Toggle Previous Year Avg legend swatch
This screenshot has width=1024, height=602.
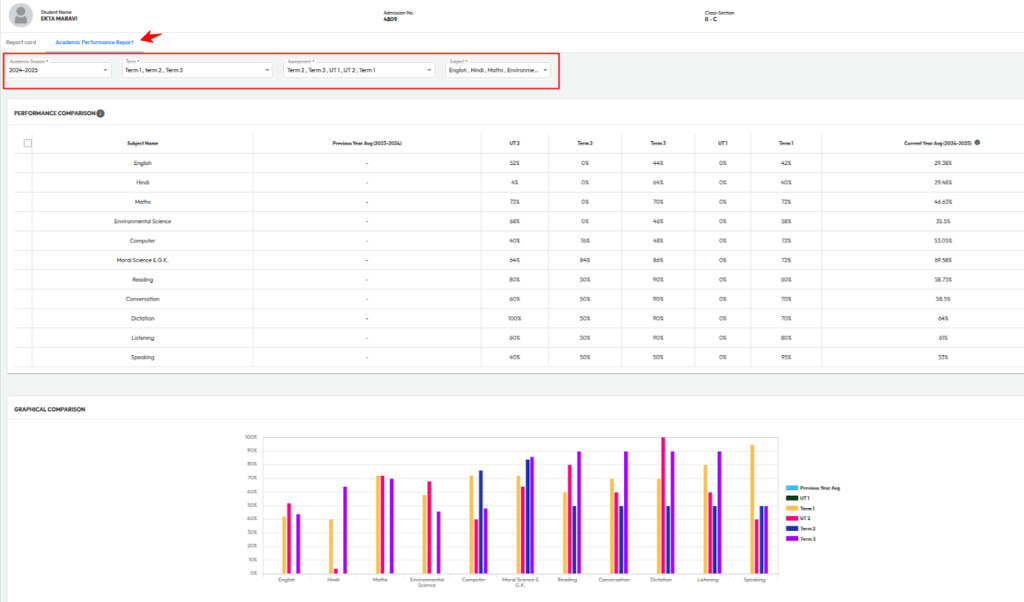click(x=791, y=488)
